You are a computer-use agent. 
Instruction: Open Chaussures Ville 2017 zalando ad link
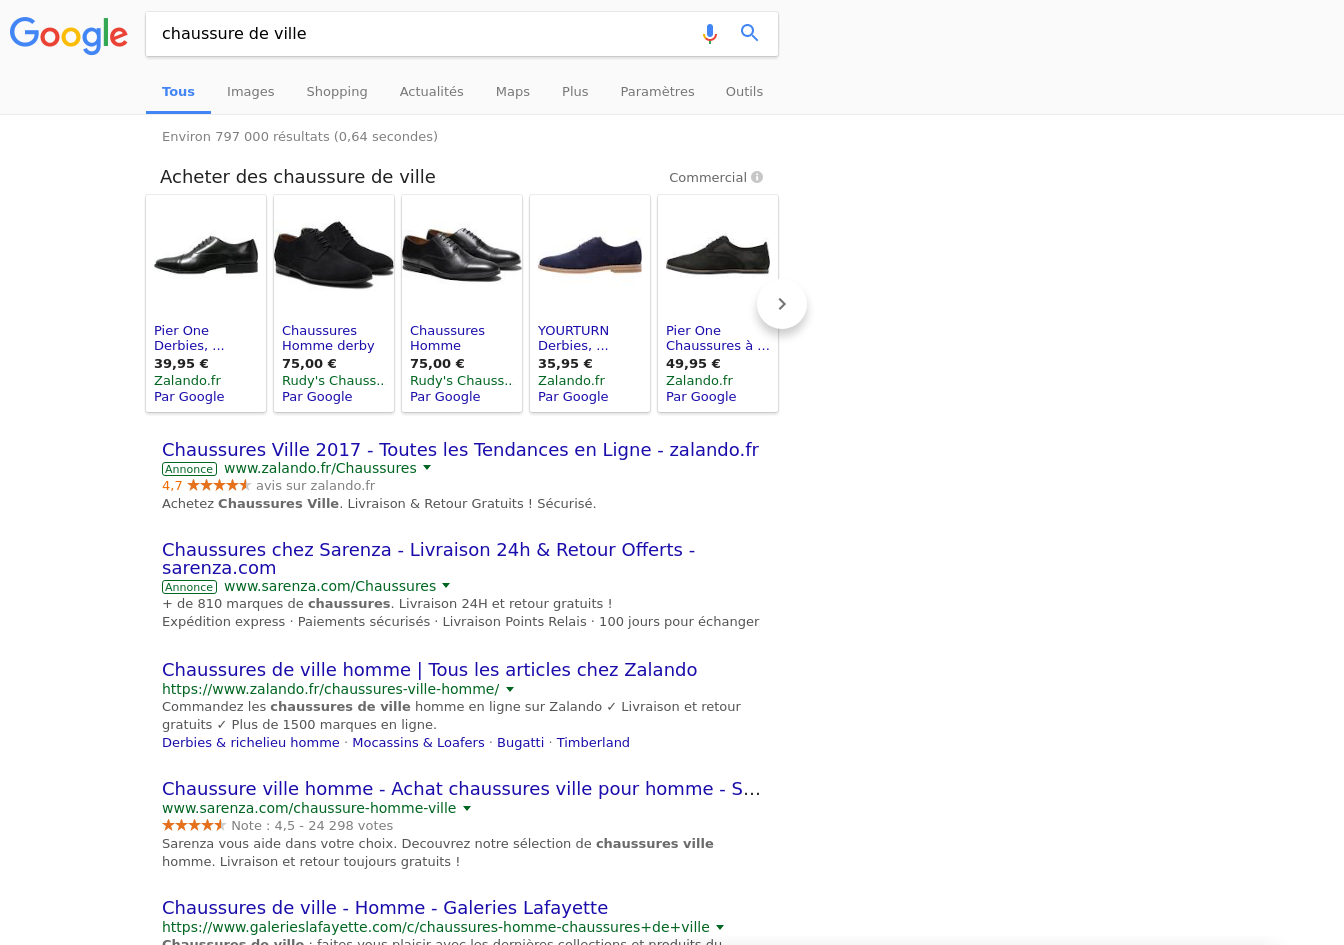(x=460, y=450)
